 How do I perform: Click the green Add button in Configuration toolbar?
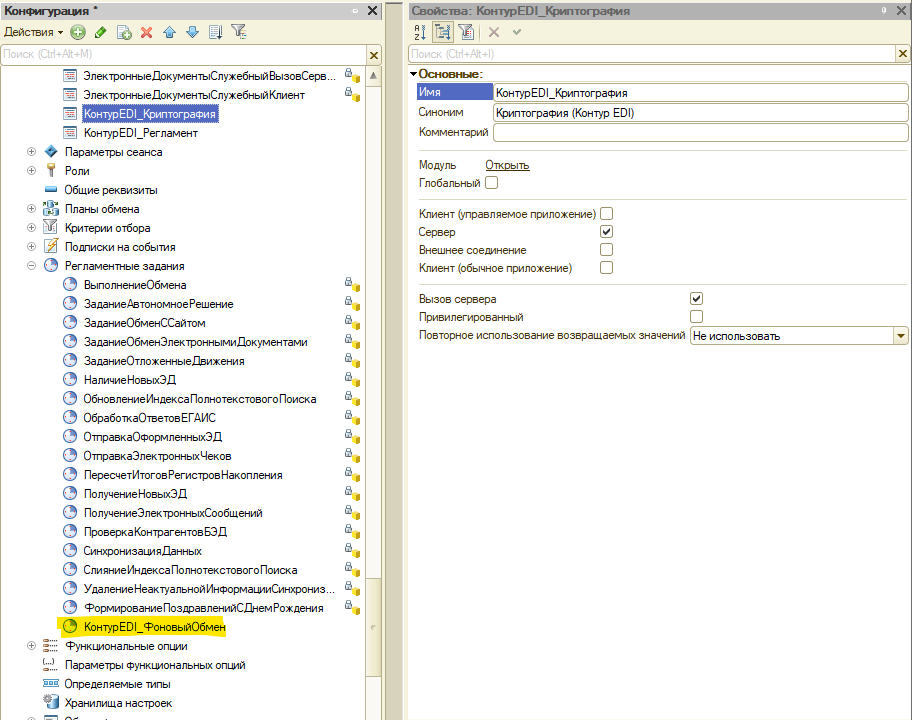click(78, 32)
